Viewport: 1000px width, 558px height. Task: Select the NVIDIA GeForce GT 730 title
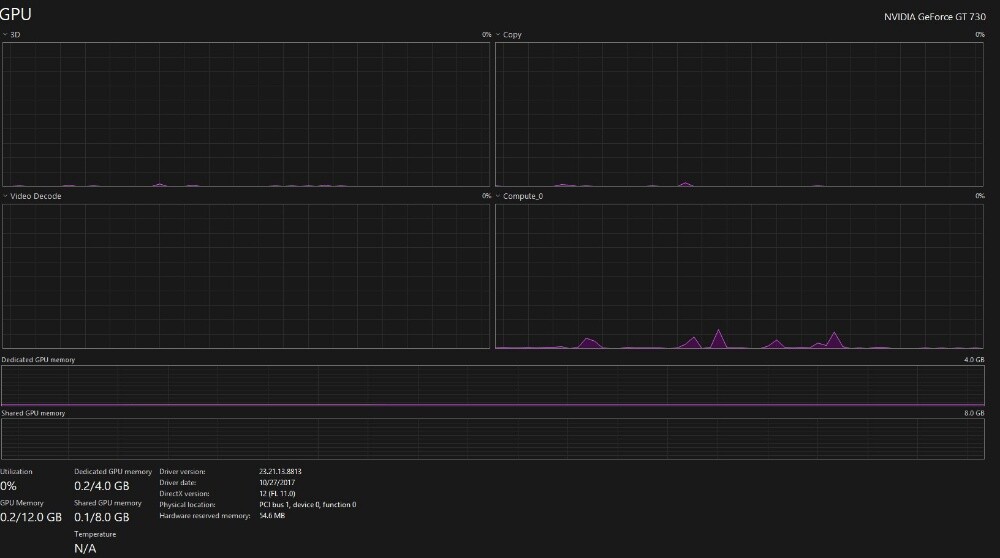pos(934,17)
